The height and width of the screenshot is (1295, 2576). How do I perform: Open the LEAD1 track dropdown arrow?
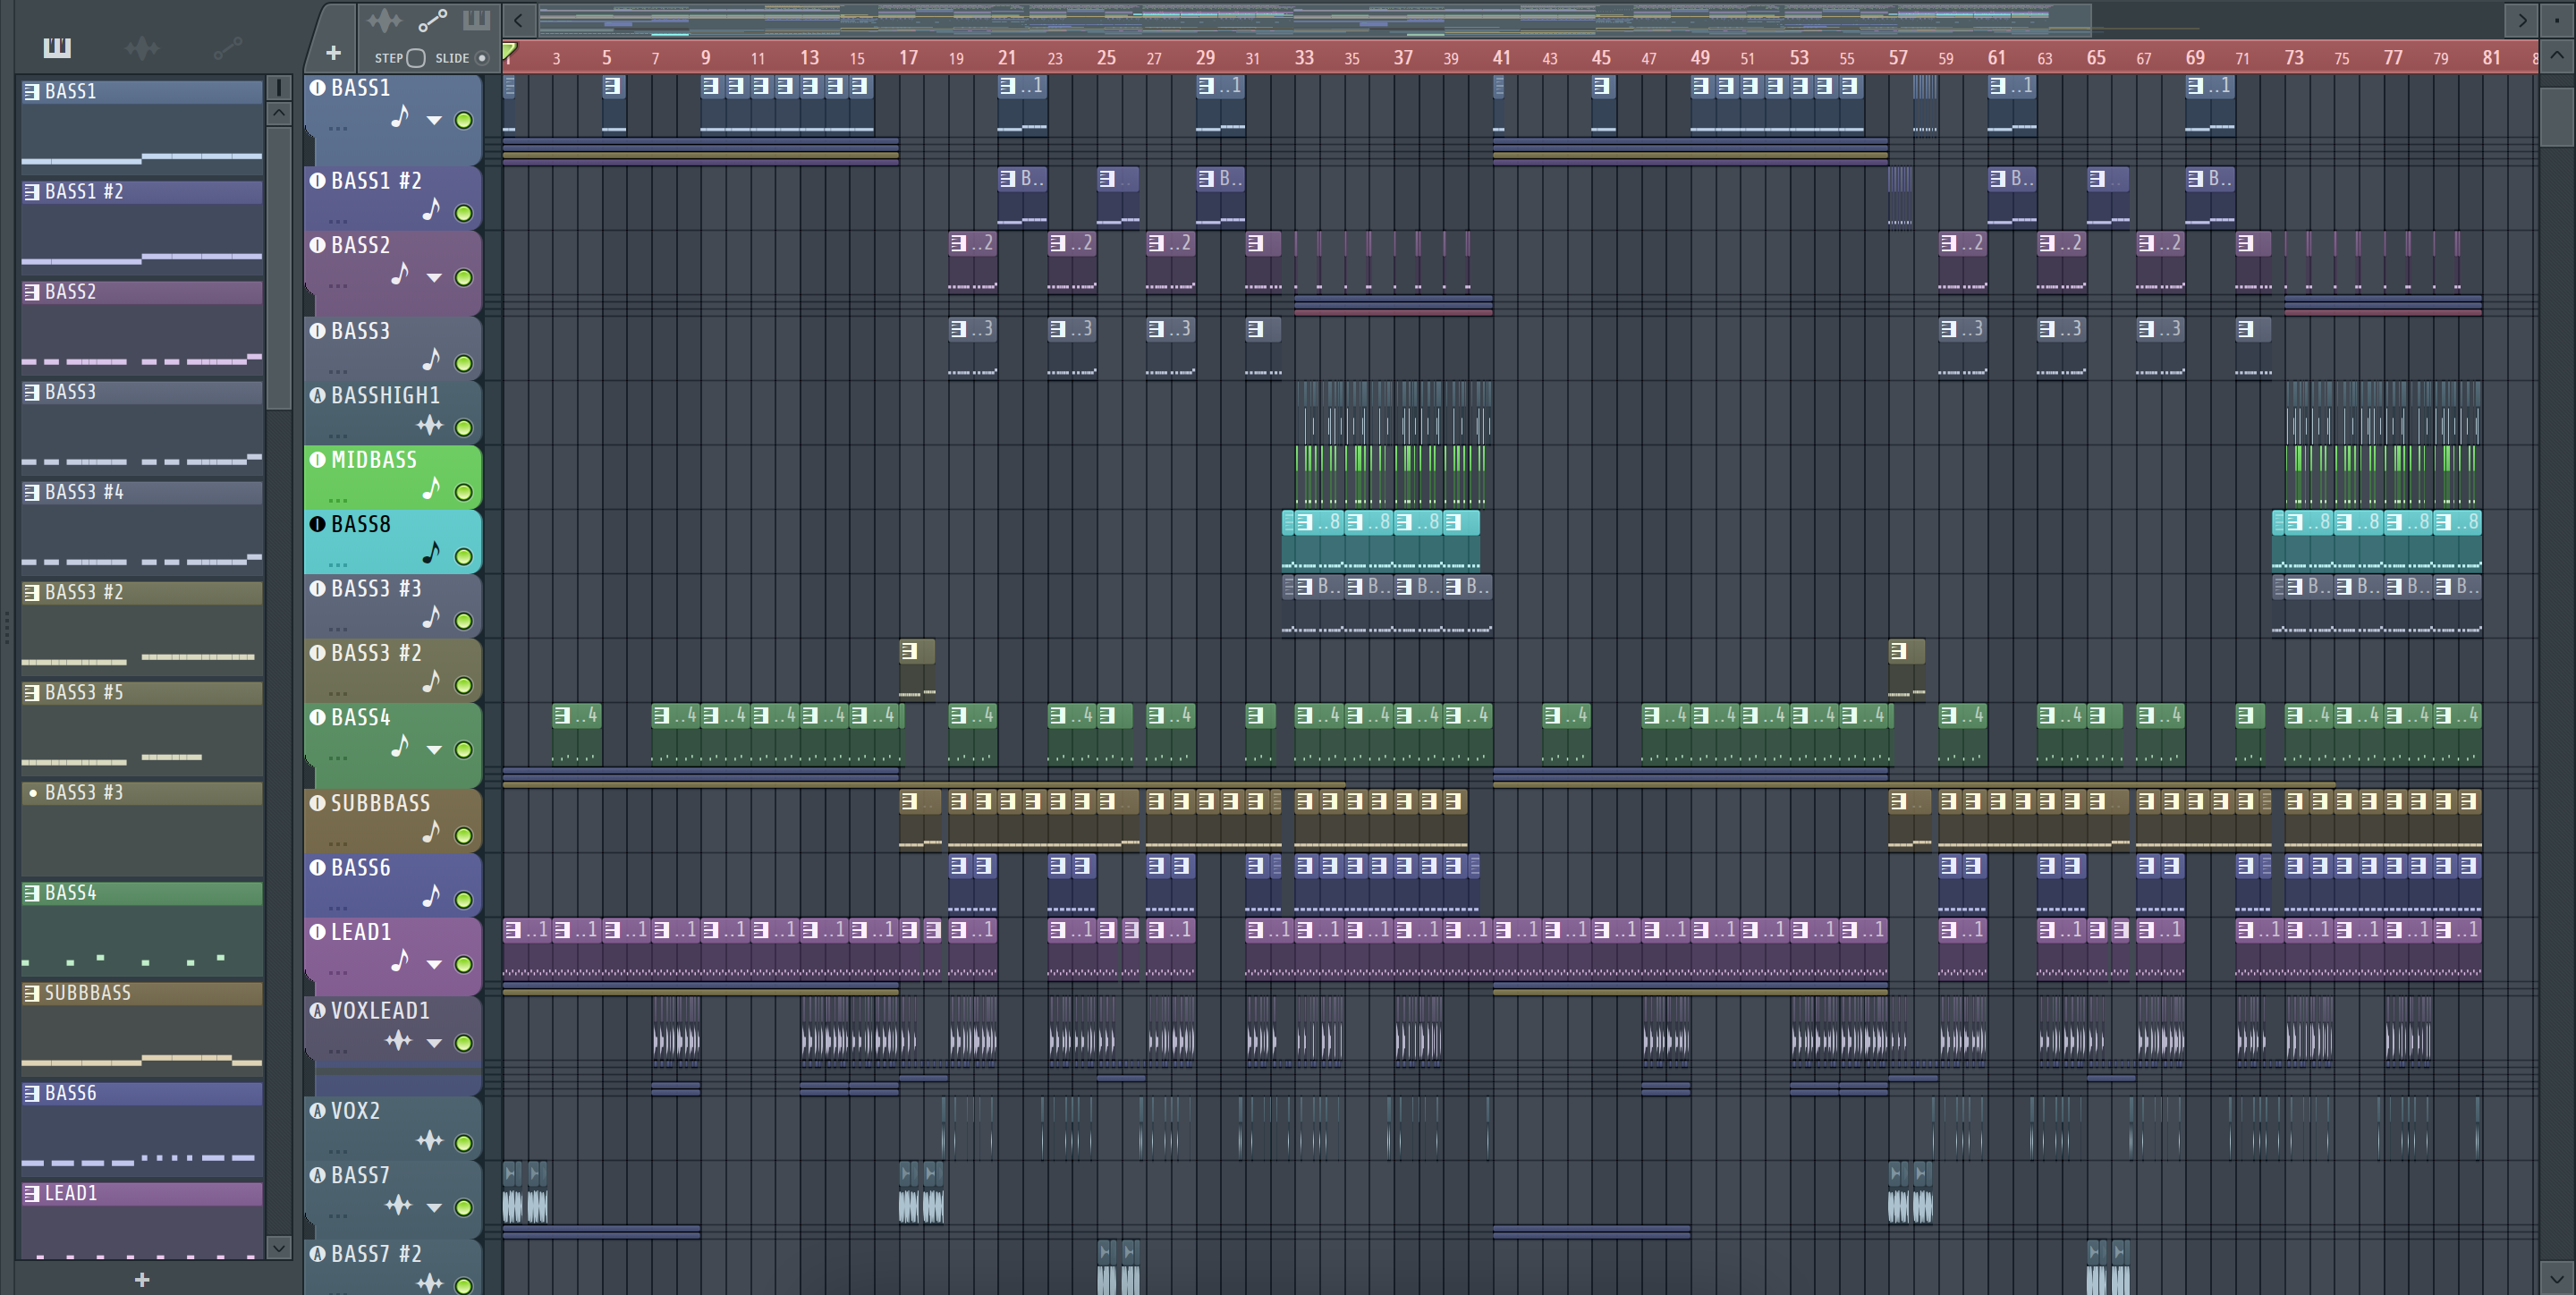(434, 965)
